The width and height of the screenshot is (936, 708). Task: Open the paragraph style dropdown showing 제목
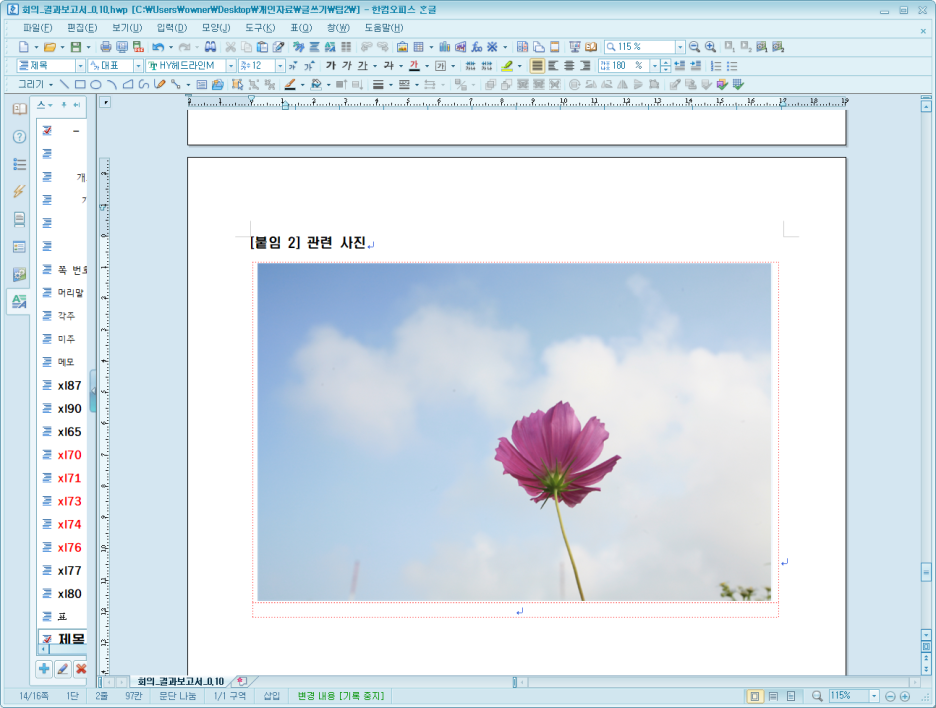[80, 66]
